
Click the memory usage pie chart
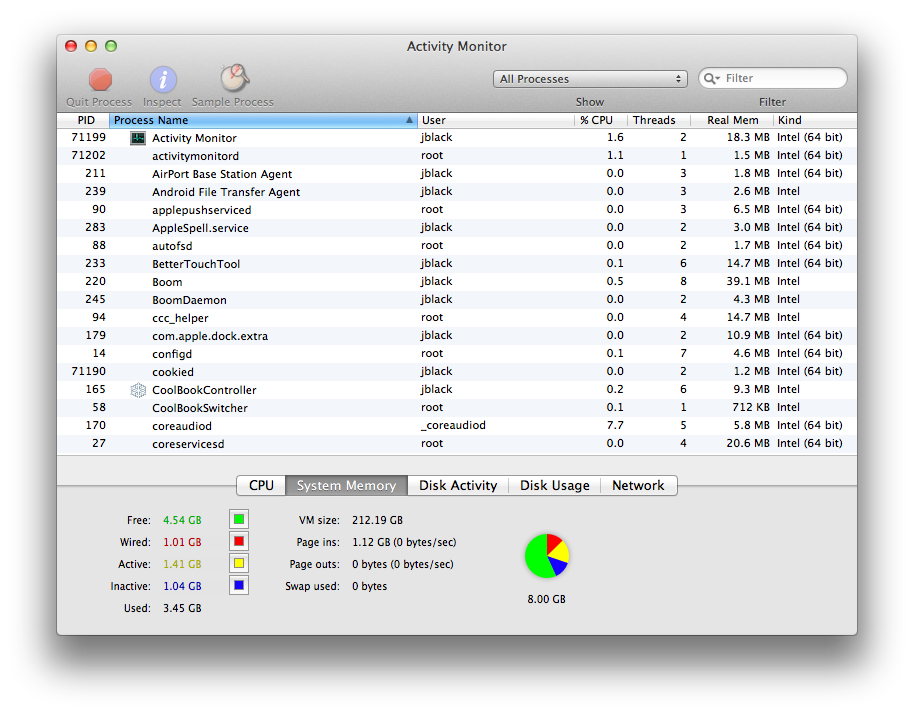click(x=547, y=556)
